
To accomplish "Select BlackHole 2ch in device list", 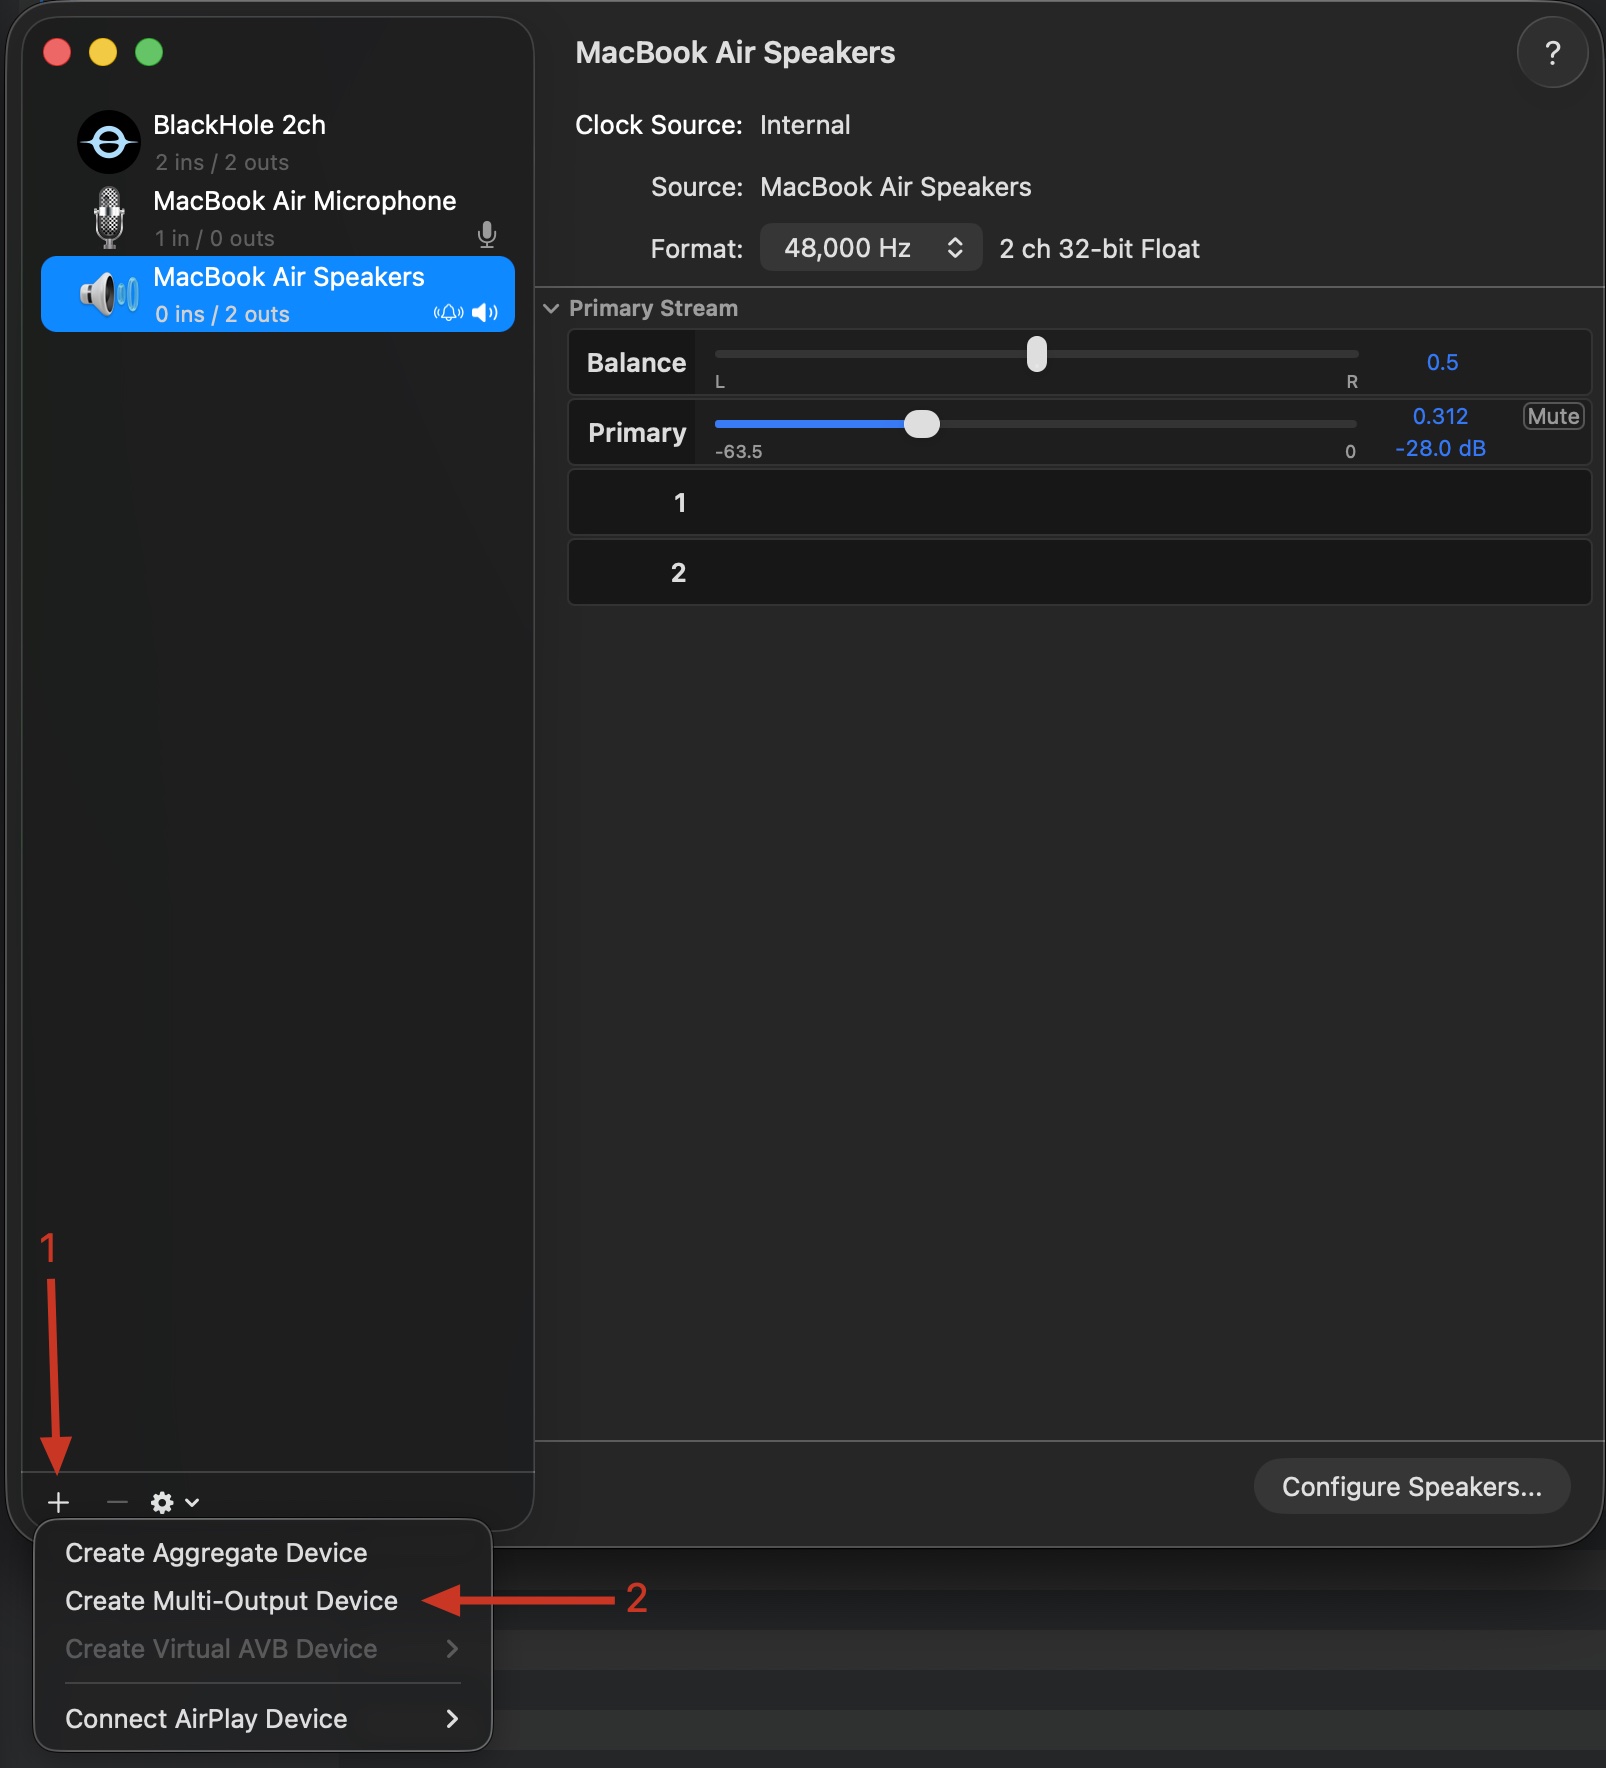I will 278,142.
